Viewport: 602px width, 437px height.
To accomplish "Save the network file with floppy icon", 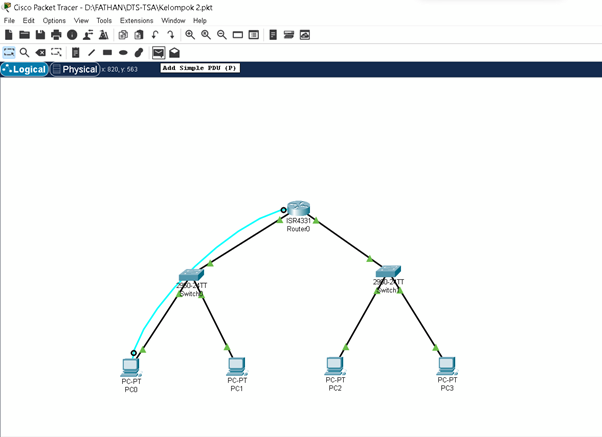I will click(40, 35).
